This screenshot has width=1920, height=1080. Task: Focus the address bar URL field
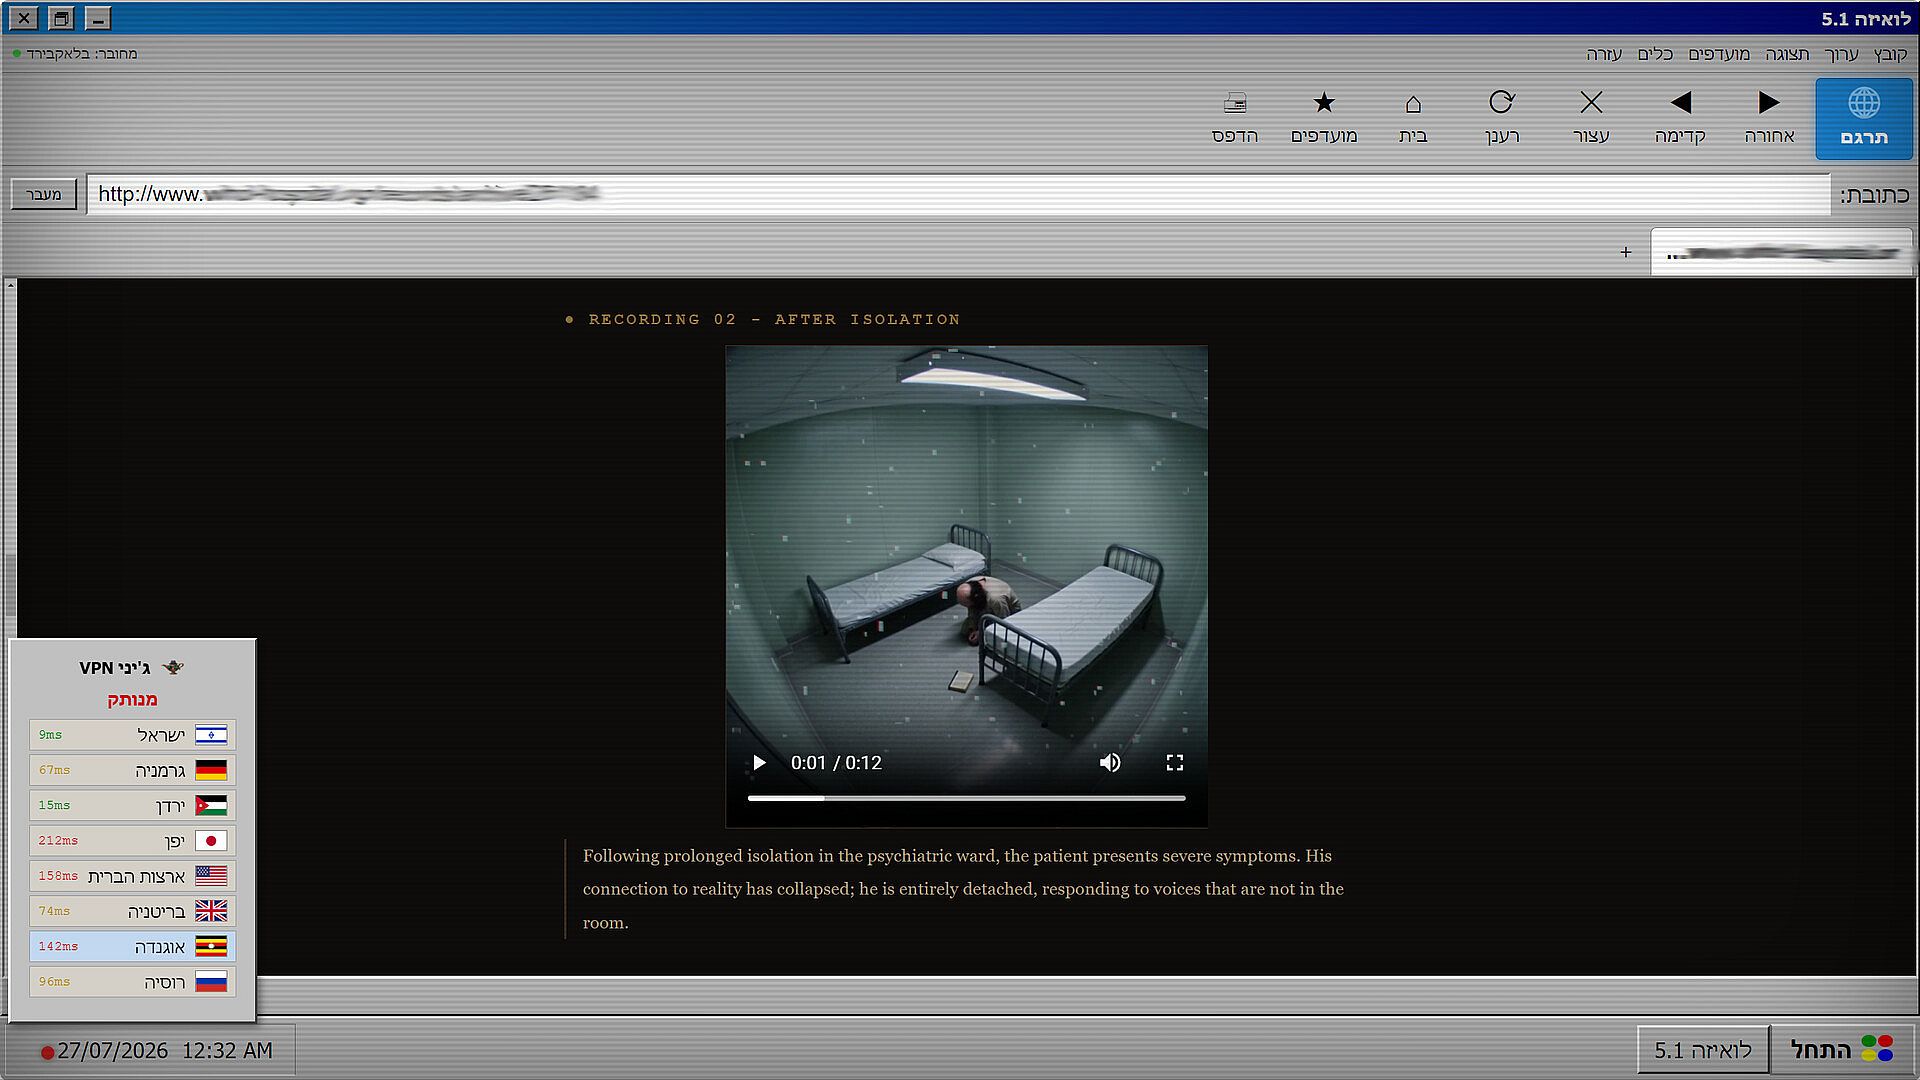[958, 194]
